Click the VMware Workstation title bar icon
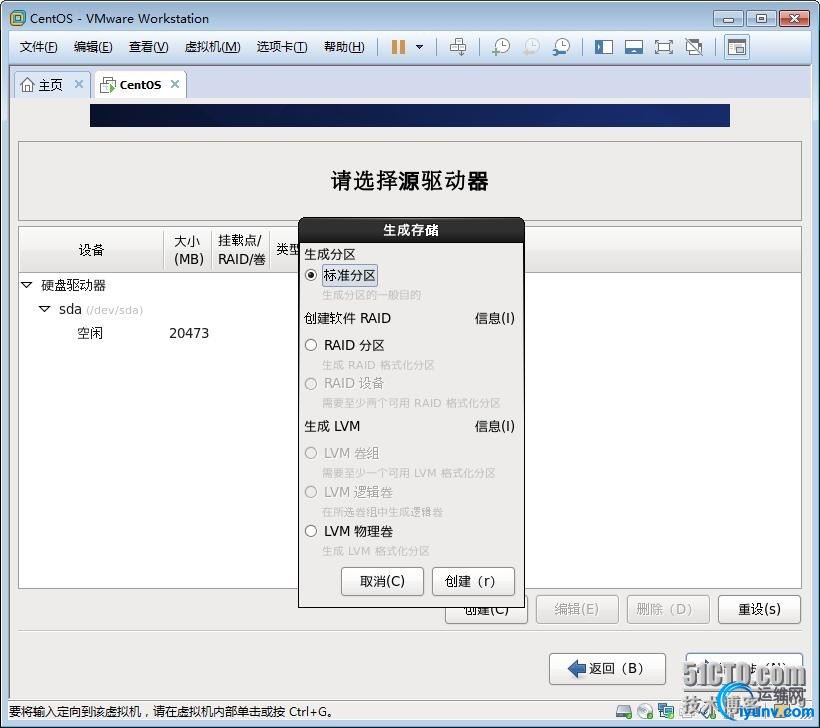The width and height of the screenshot is (820, 728). click(17, 18)
